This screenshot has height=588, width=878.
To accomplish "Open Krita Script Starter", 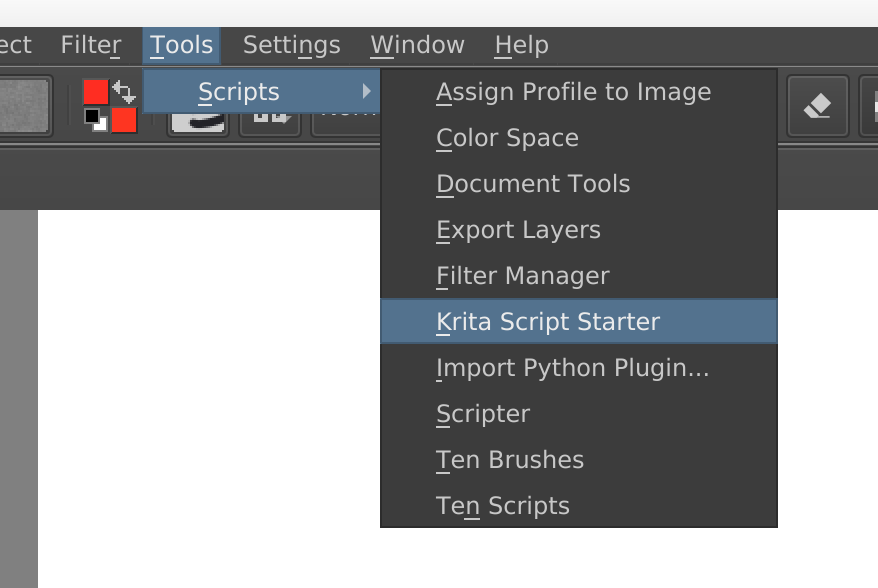I will pos(548,322).
